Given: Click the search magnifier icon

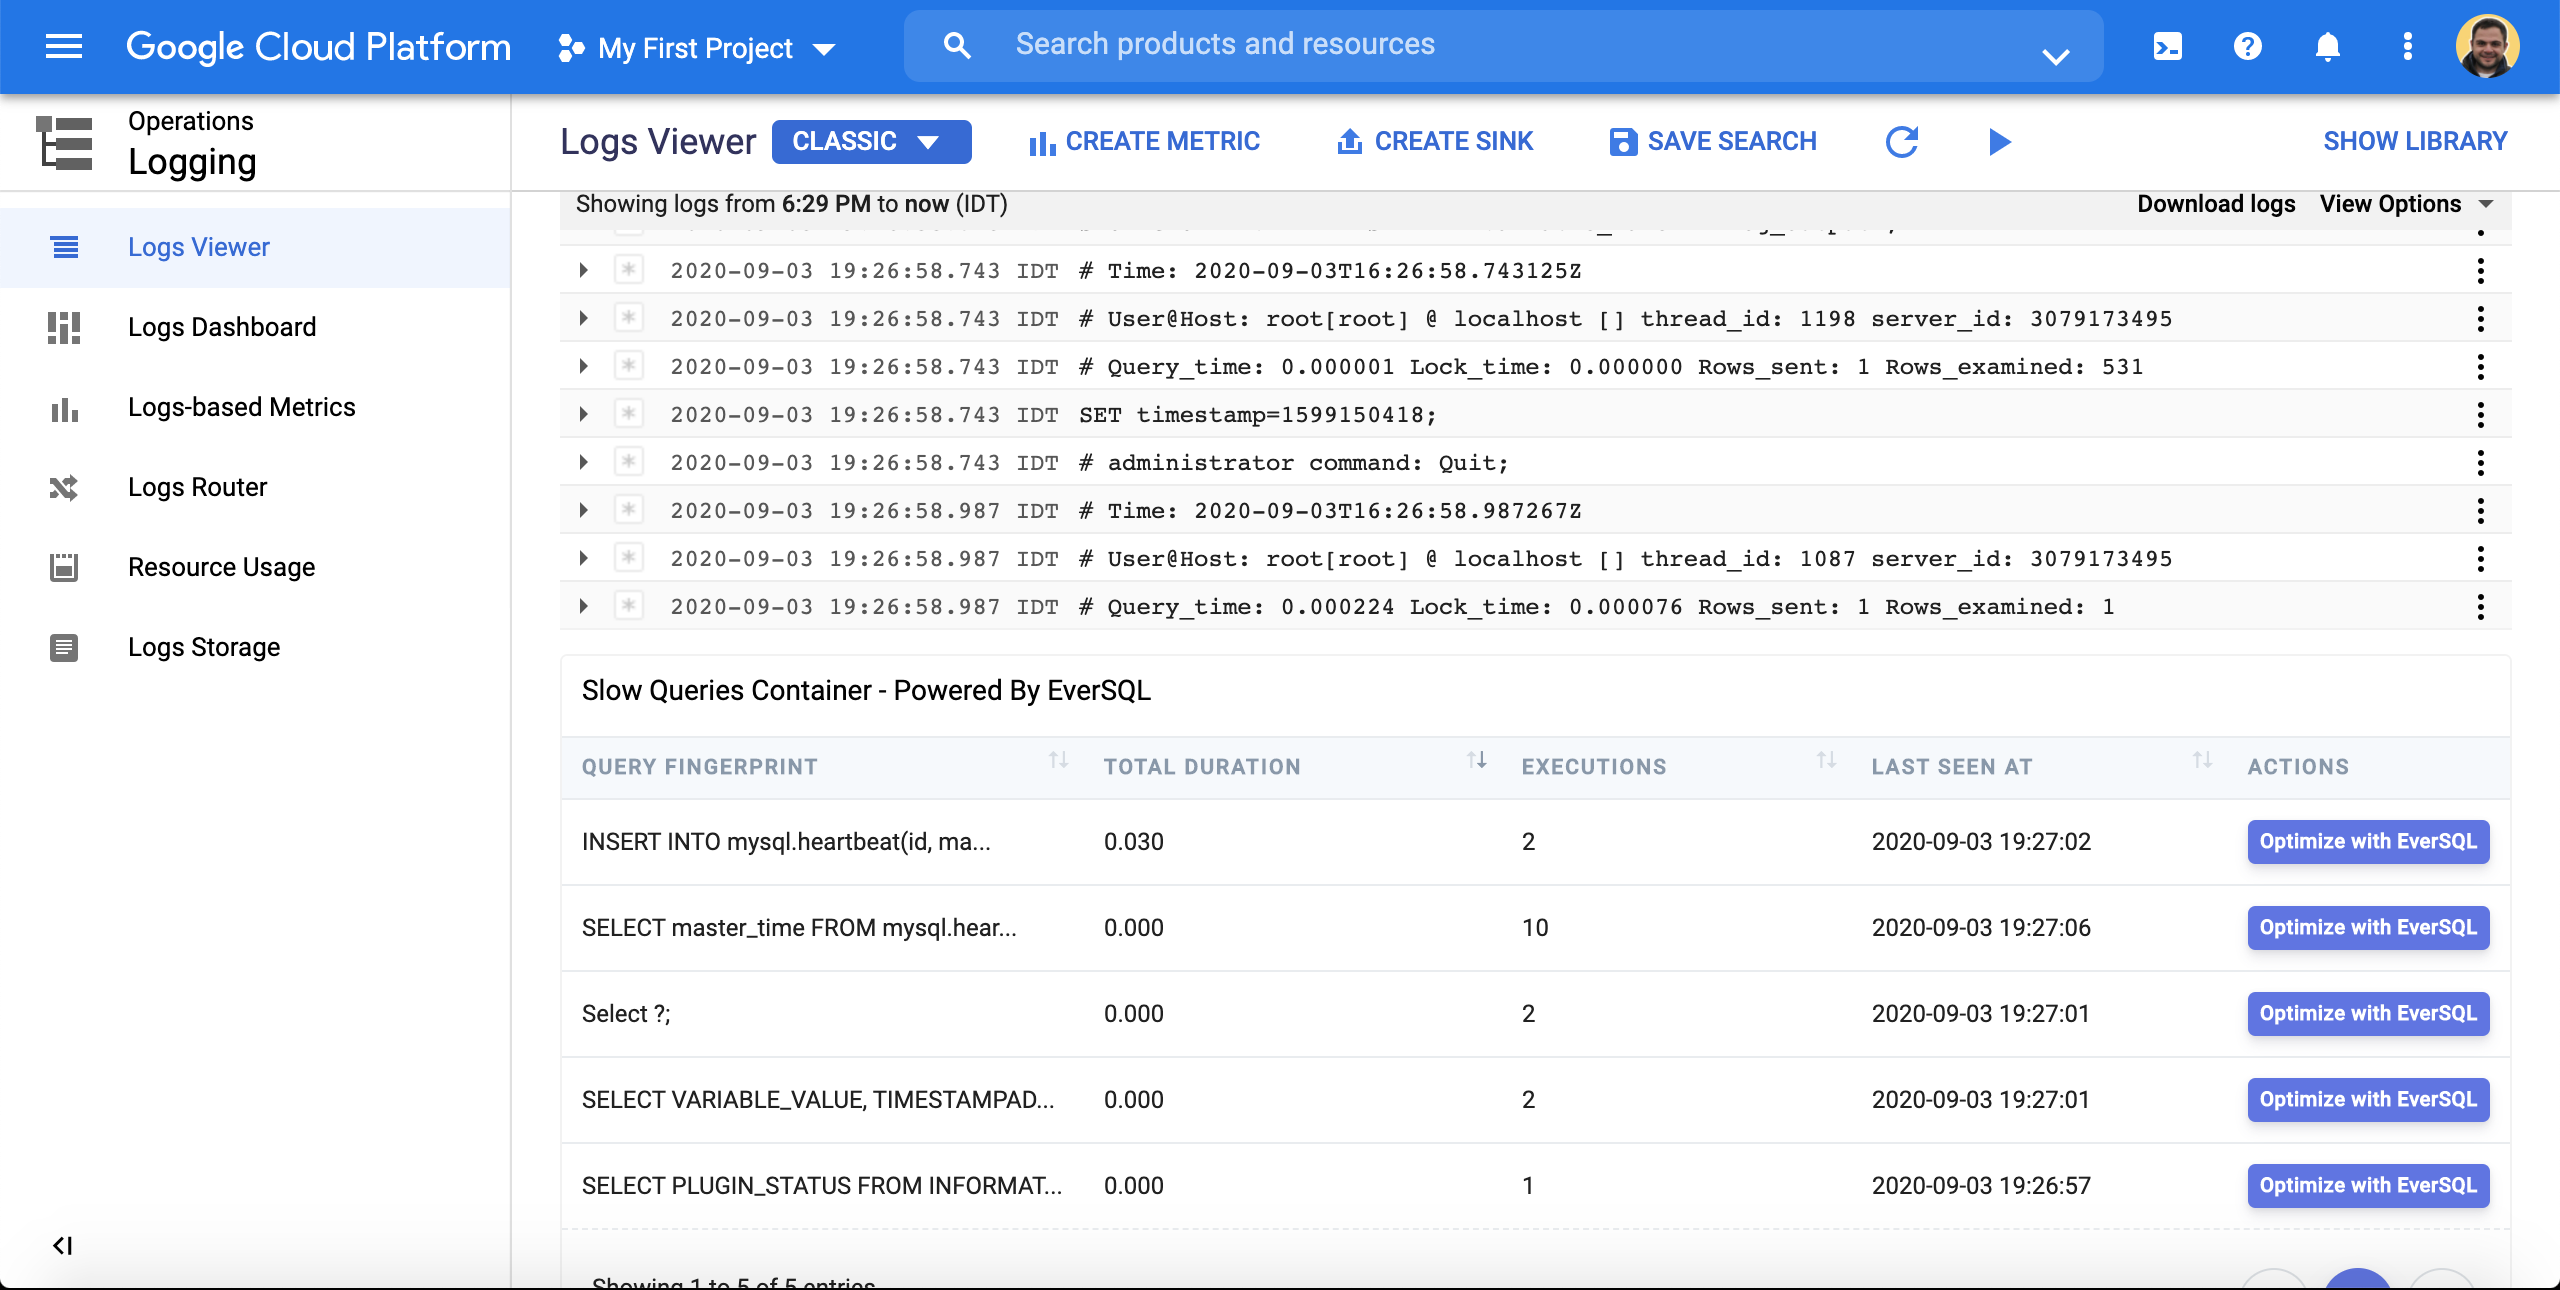Looking at the screenshot, I should 957,45.
